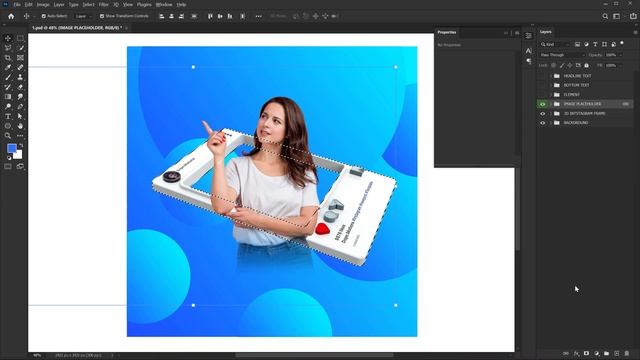Click the Share export icon
The image size is (640, 360).
(x=633, y=16)
